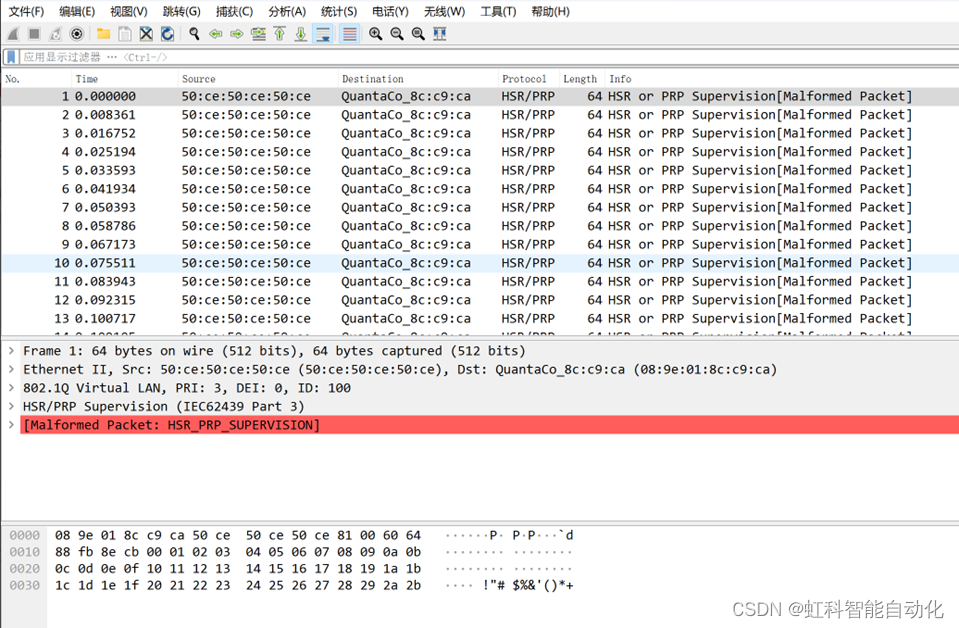
Task: Click the go to specific packet icon
Action: (258, 34)
